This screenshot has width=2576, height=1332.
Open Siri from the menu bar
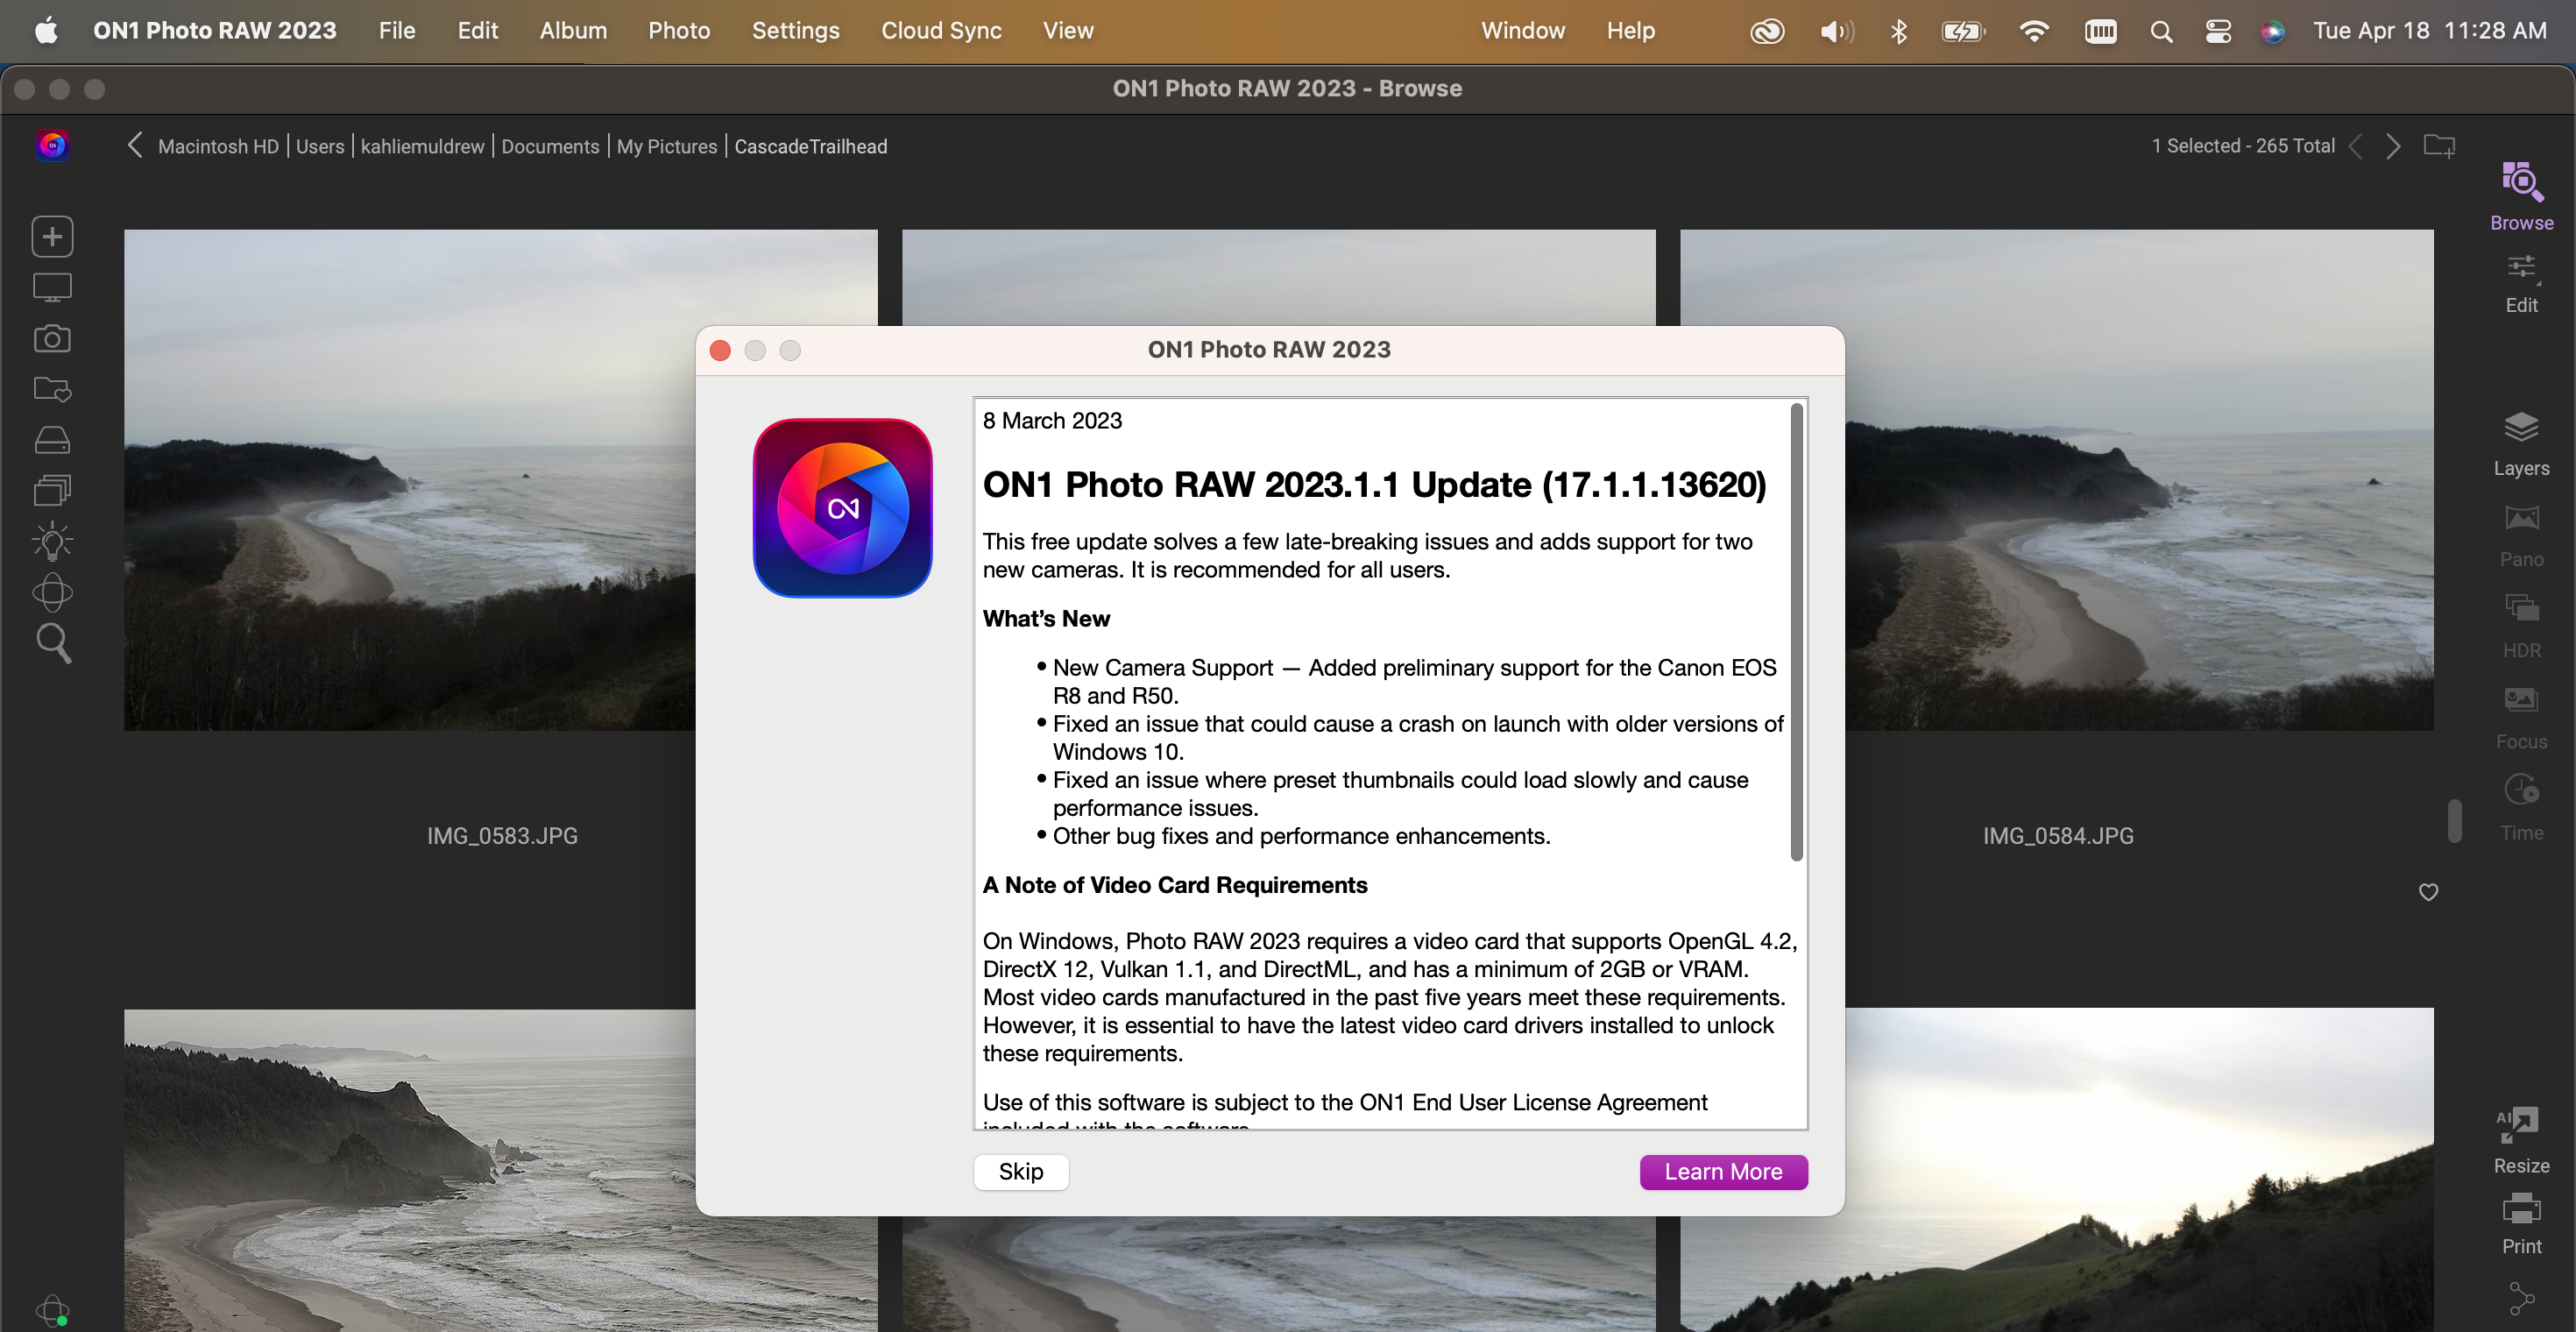2273,31
